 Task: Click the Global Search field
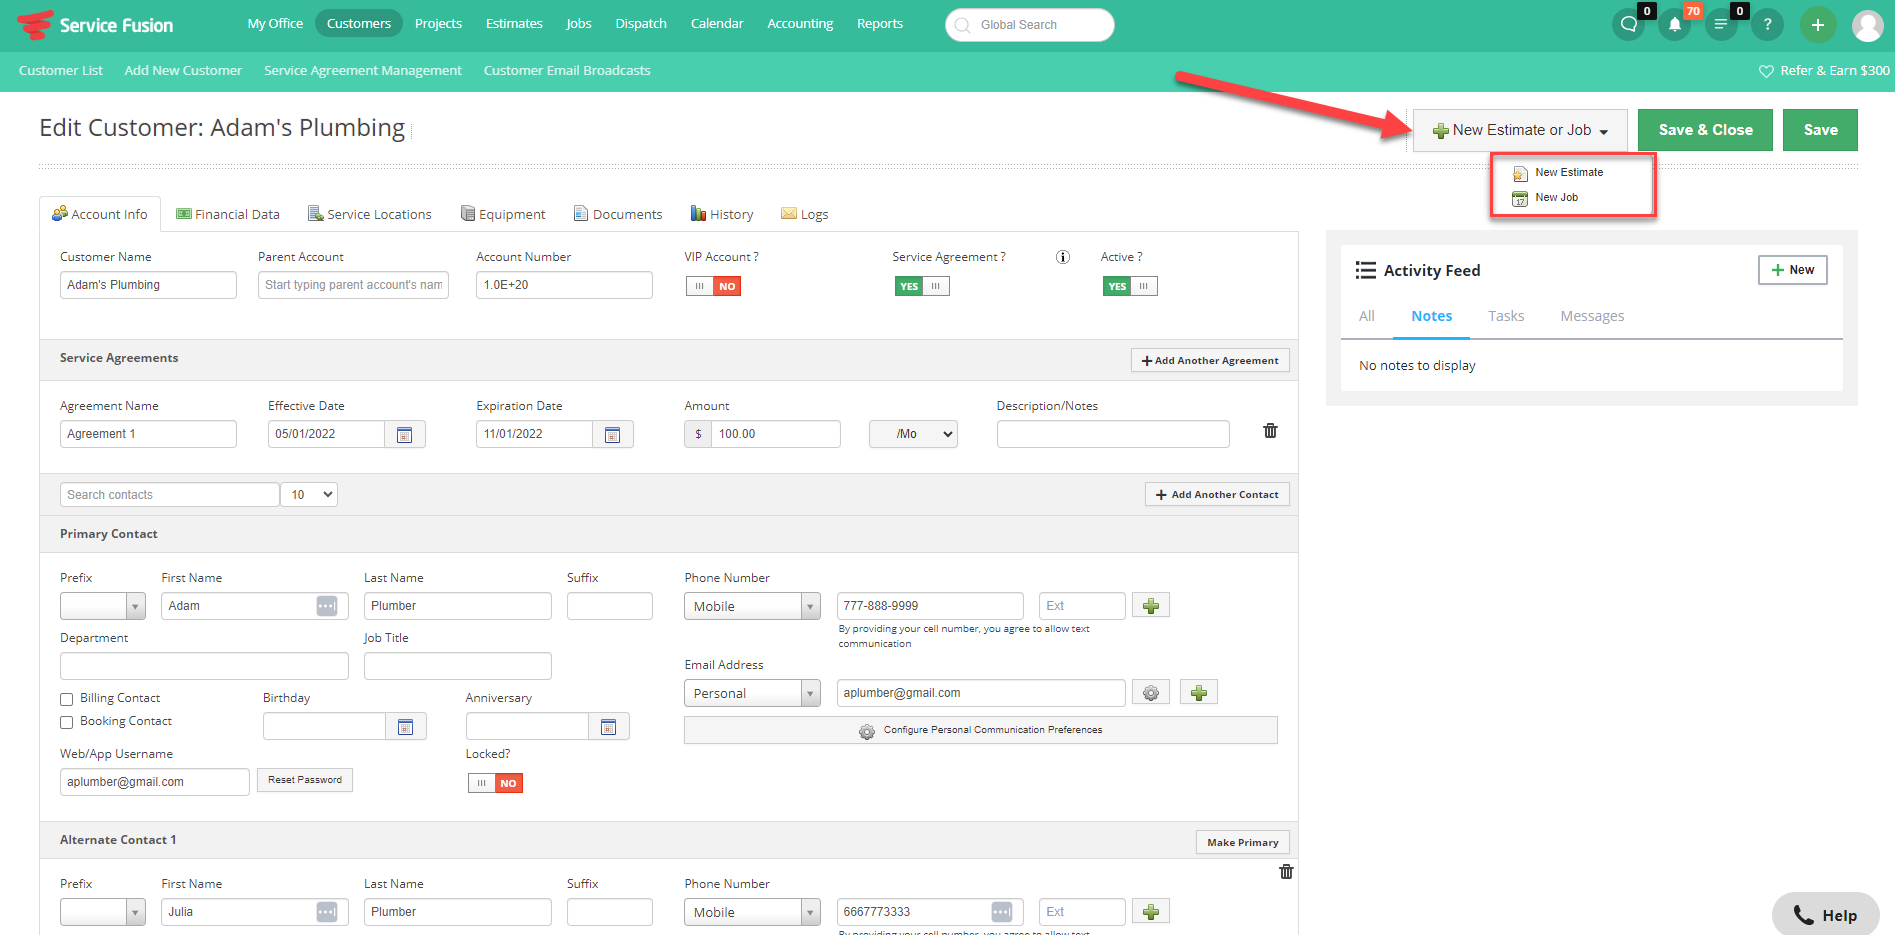click(x=1030, y=25)
